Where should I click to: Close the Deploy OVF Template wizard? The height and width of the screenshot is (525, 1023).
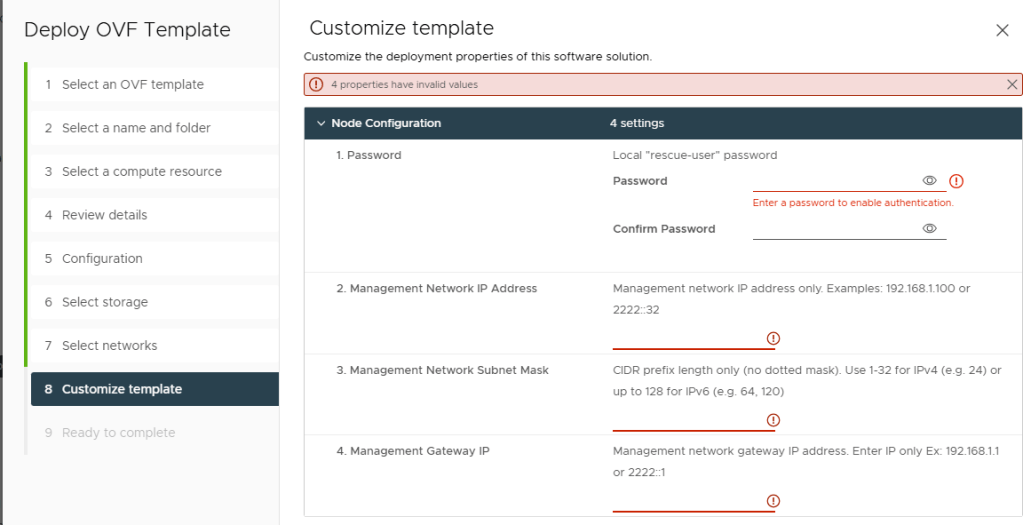point(1002,30)
